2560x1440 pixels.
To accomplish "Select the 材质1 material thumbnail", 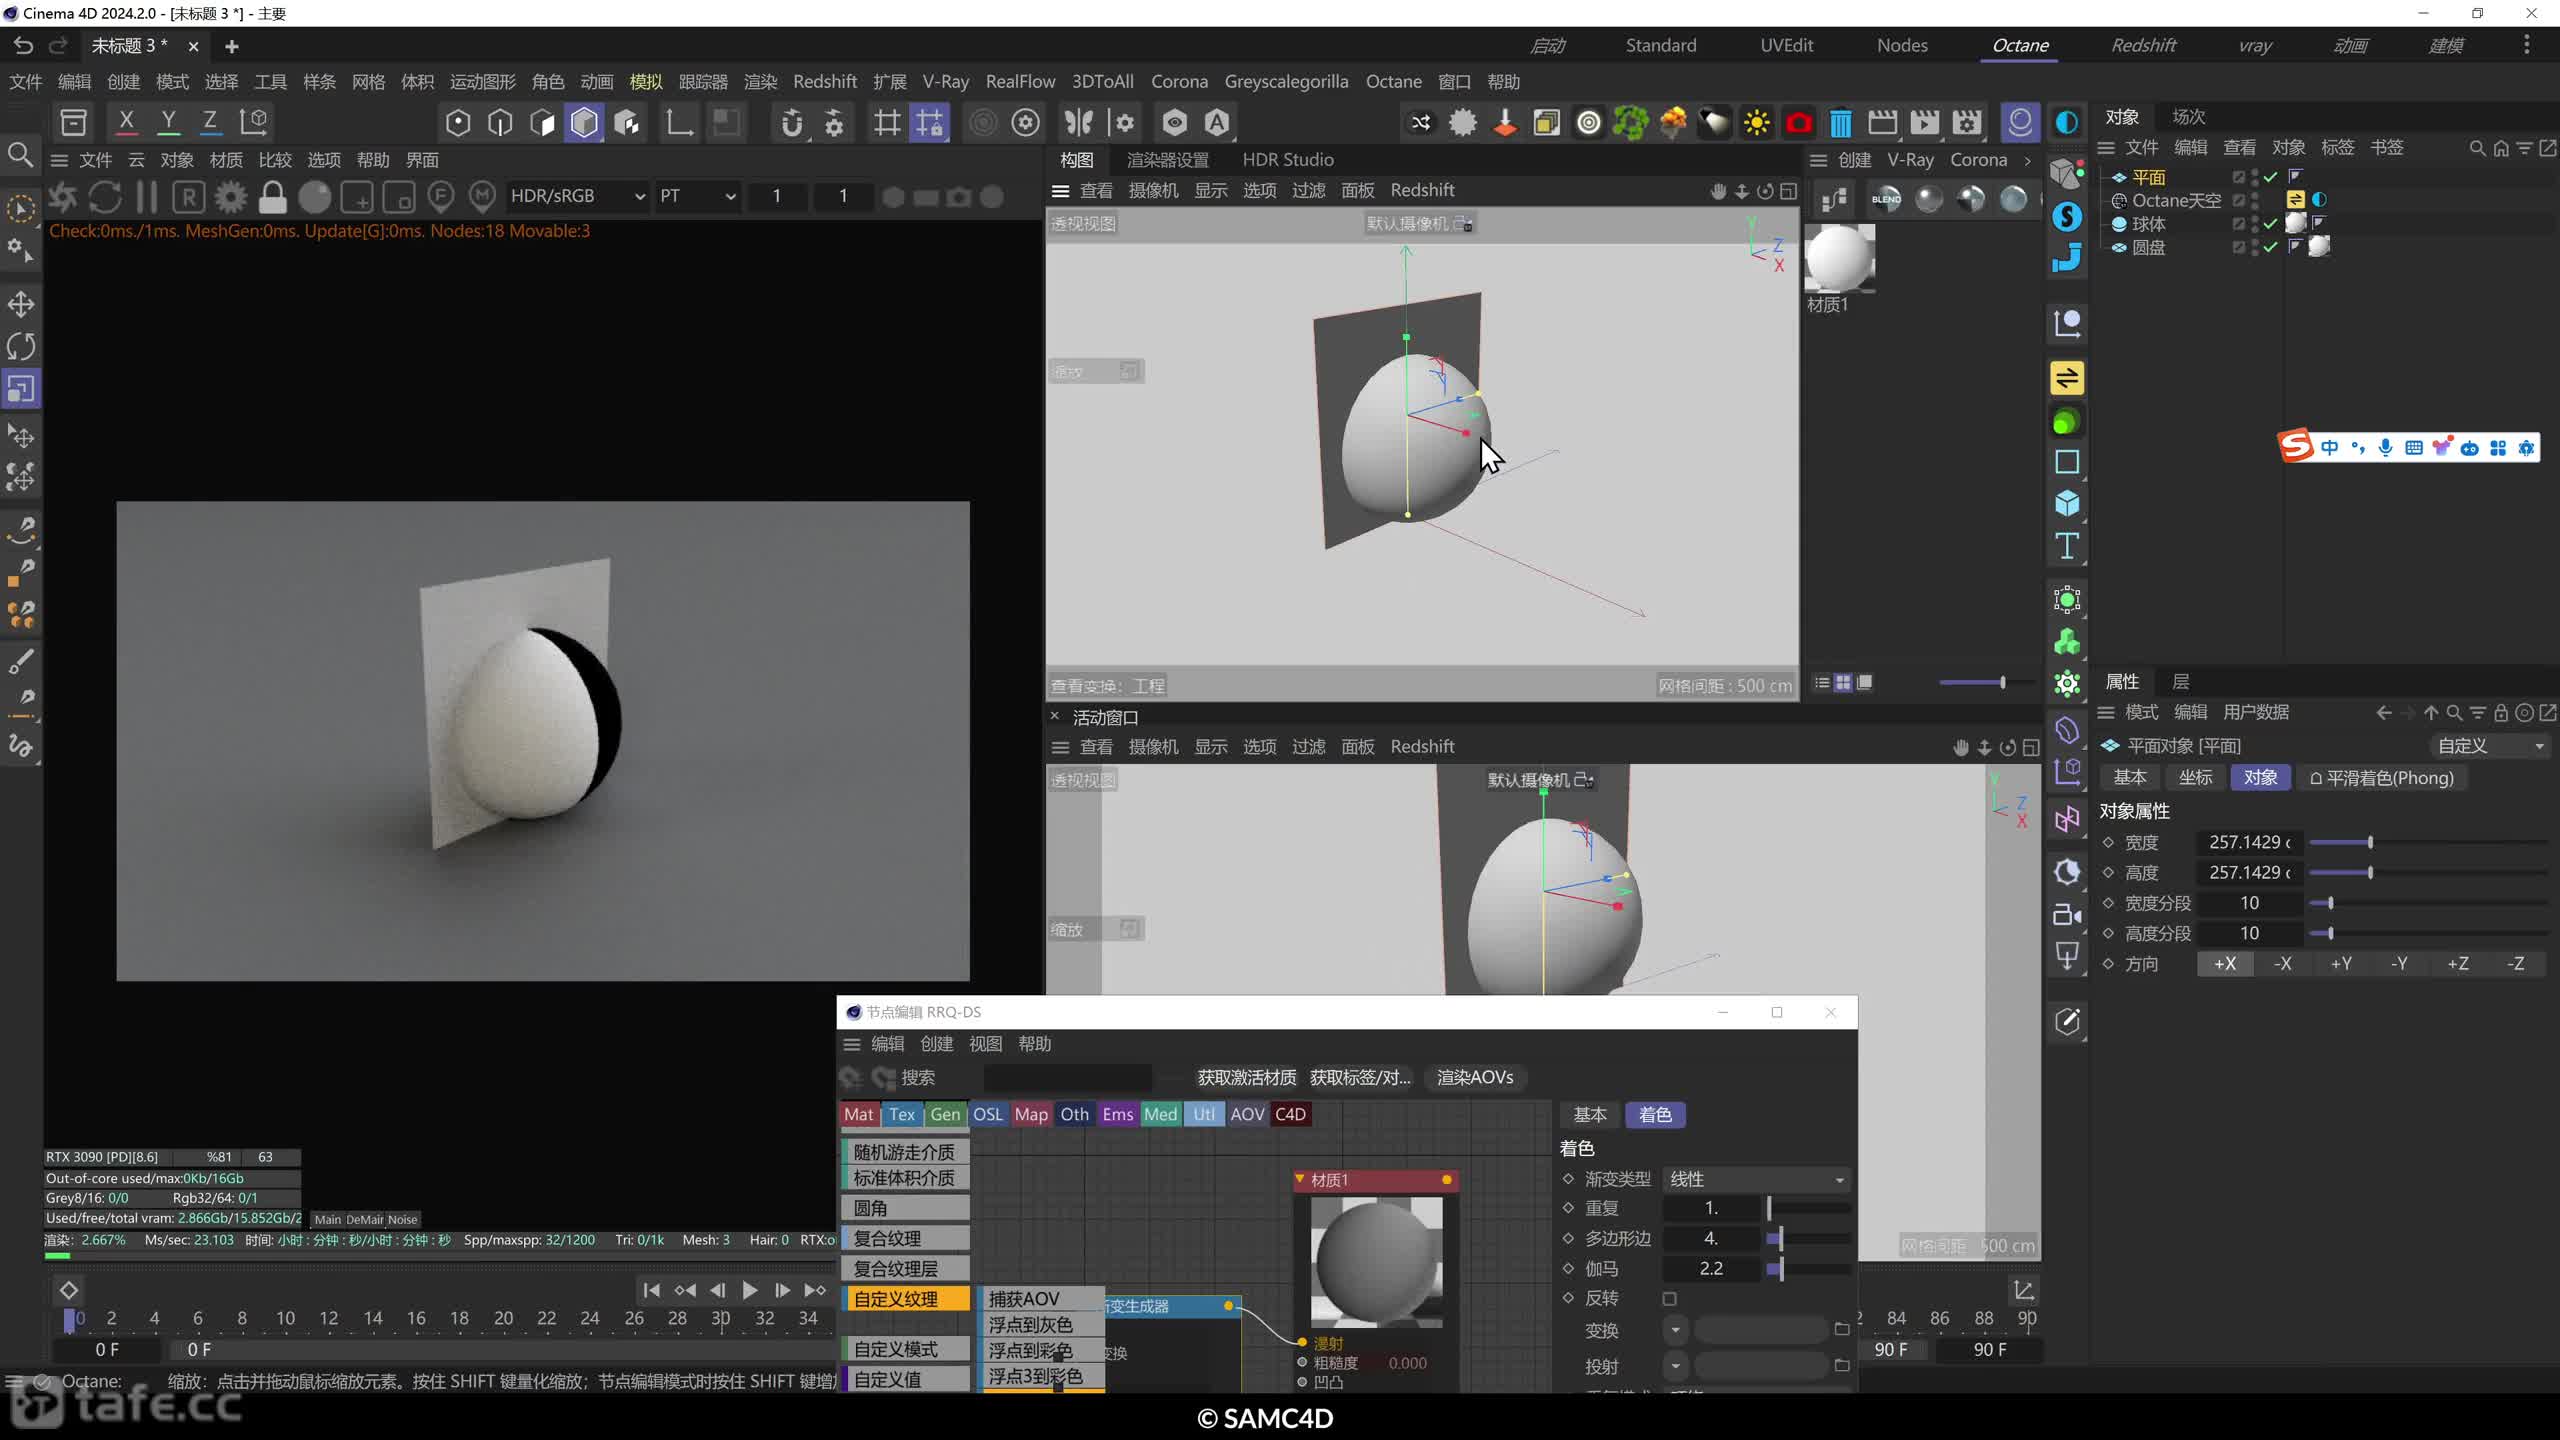I will coord(1840,258).
